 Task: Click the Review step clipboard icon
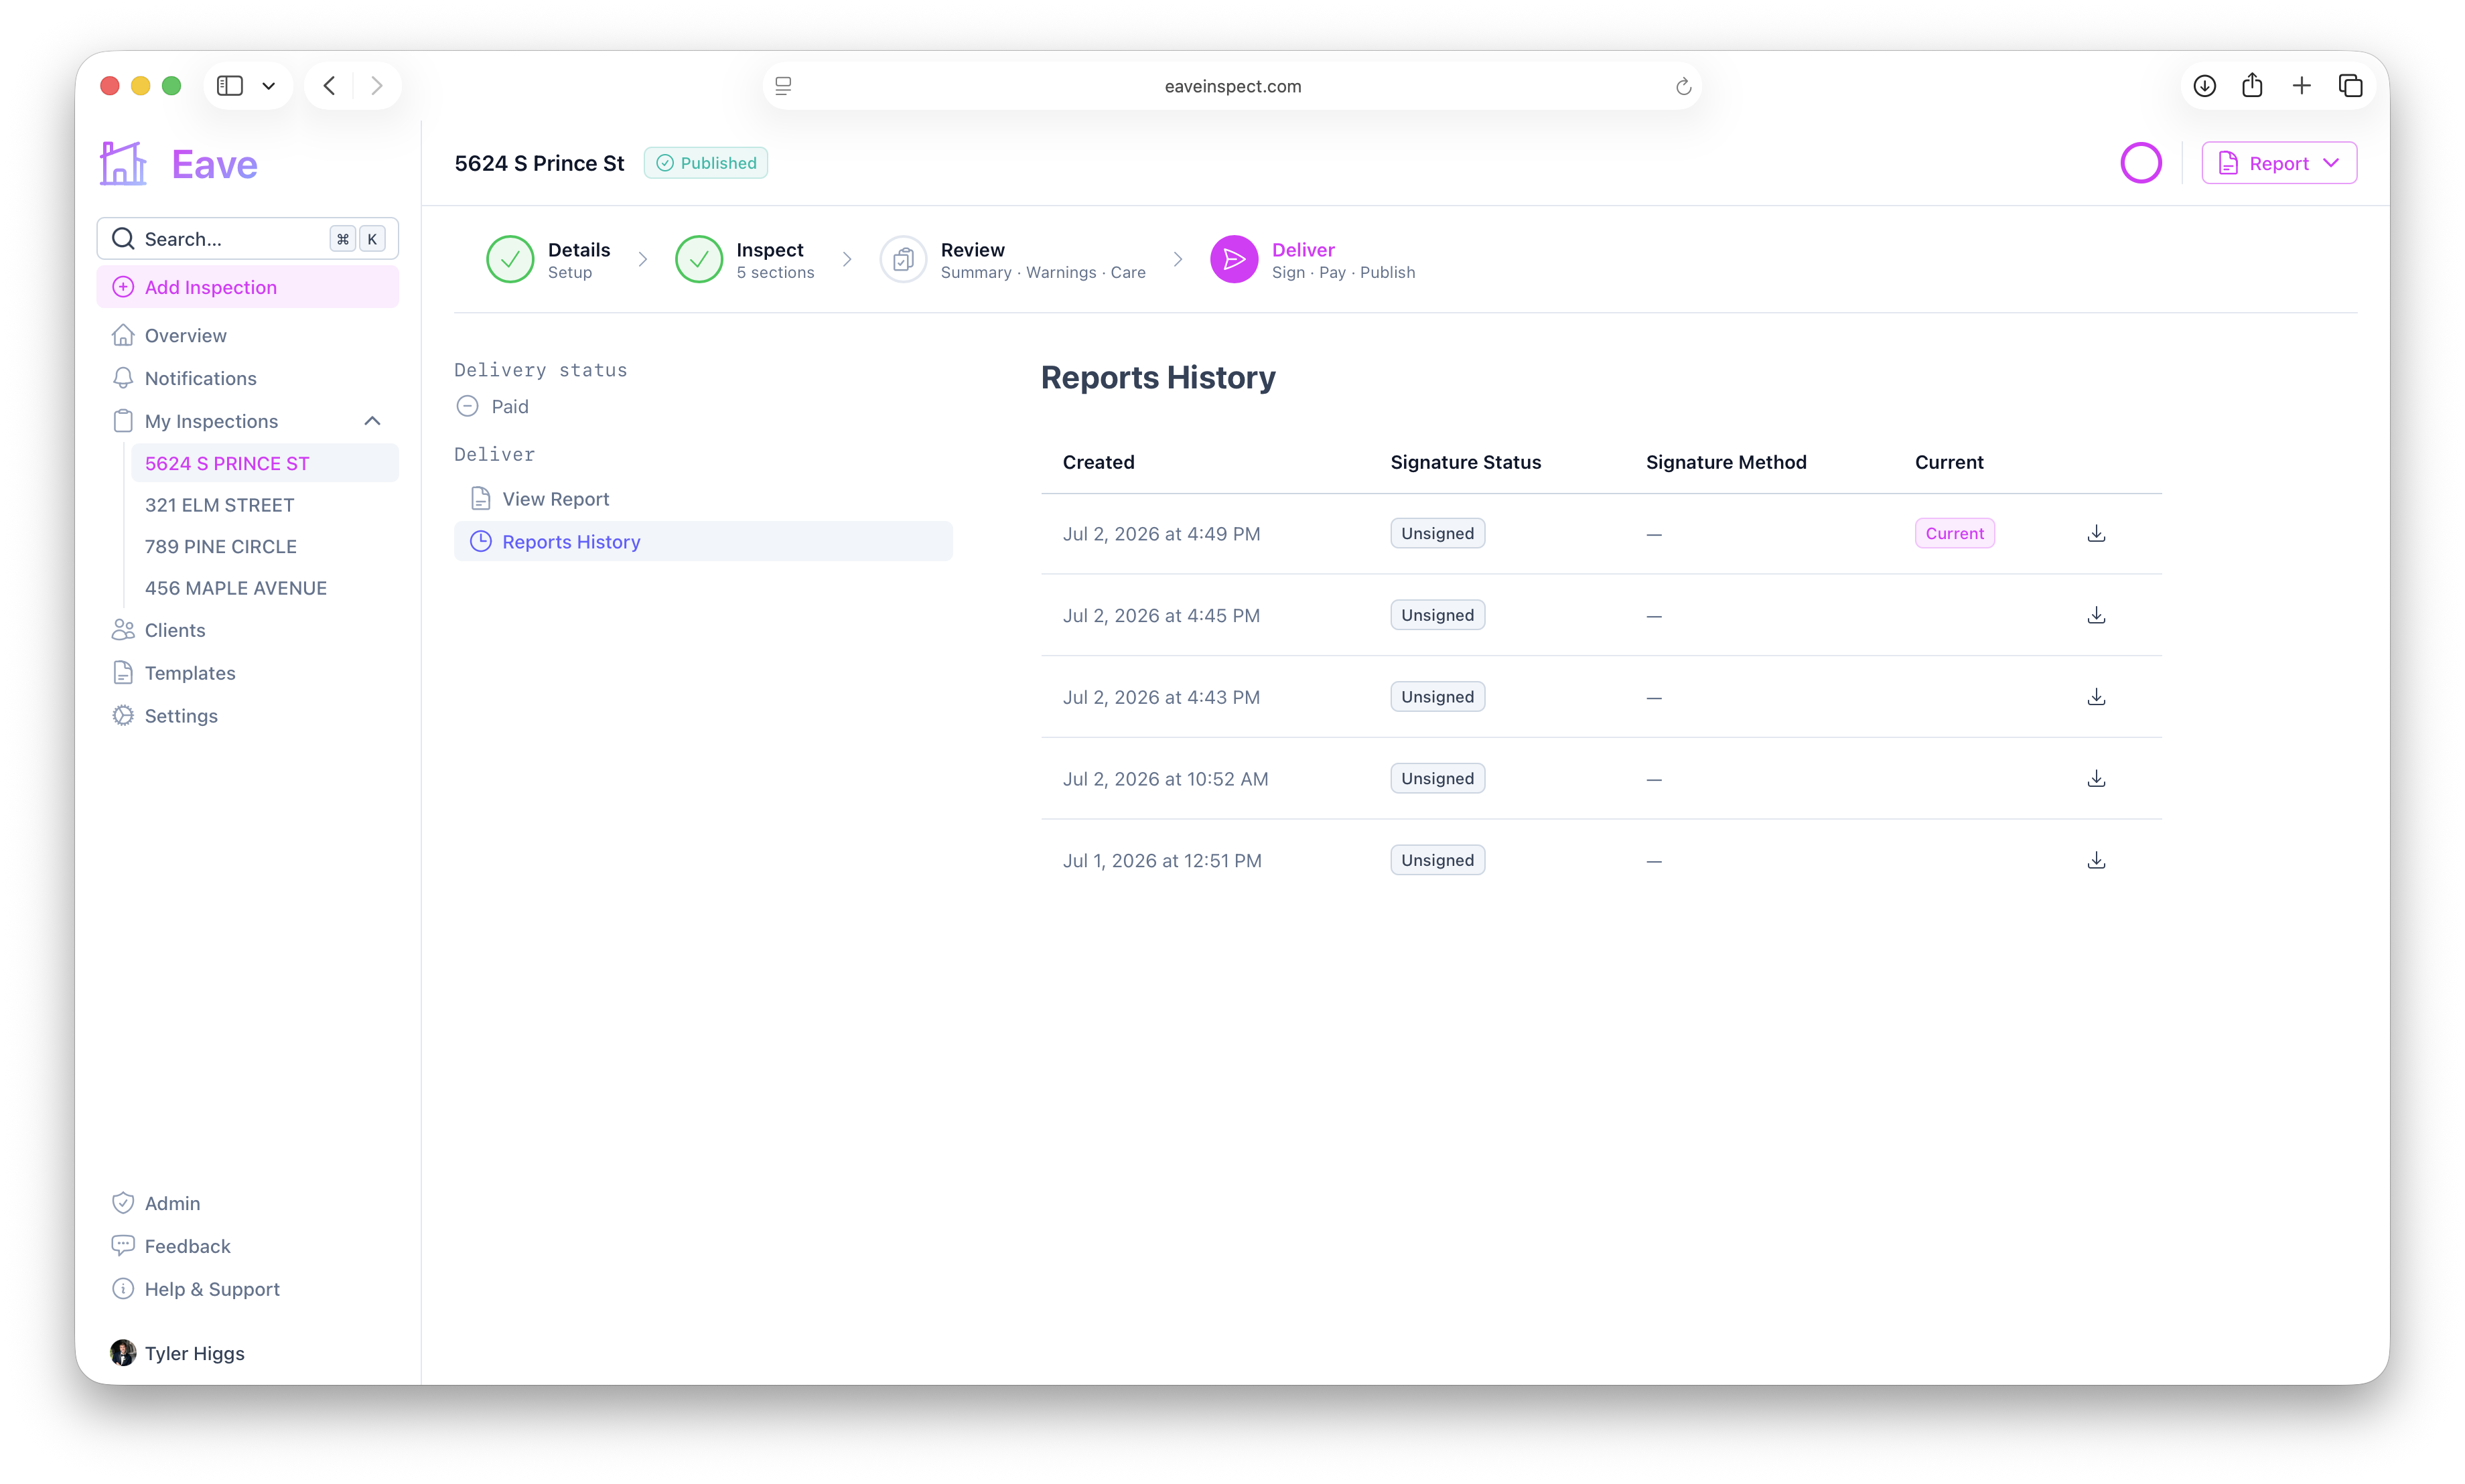pos(902,259)
